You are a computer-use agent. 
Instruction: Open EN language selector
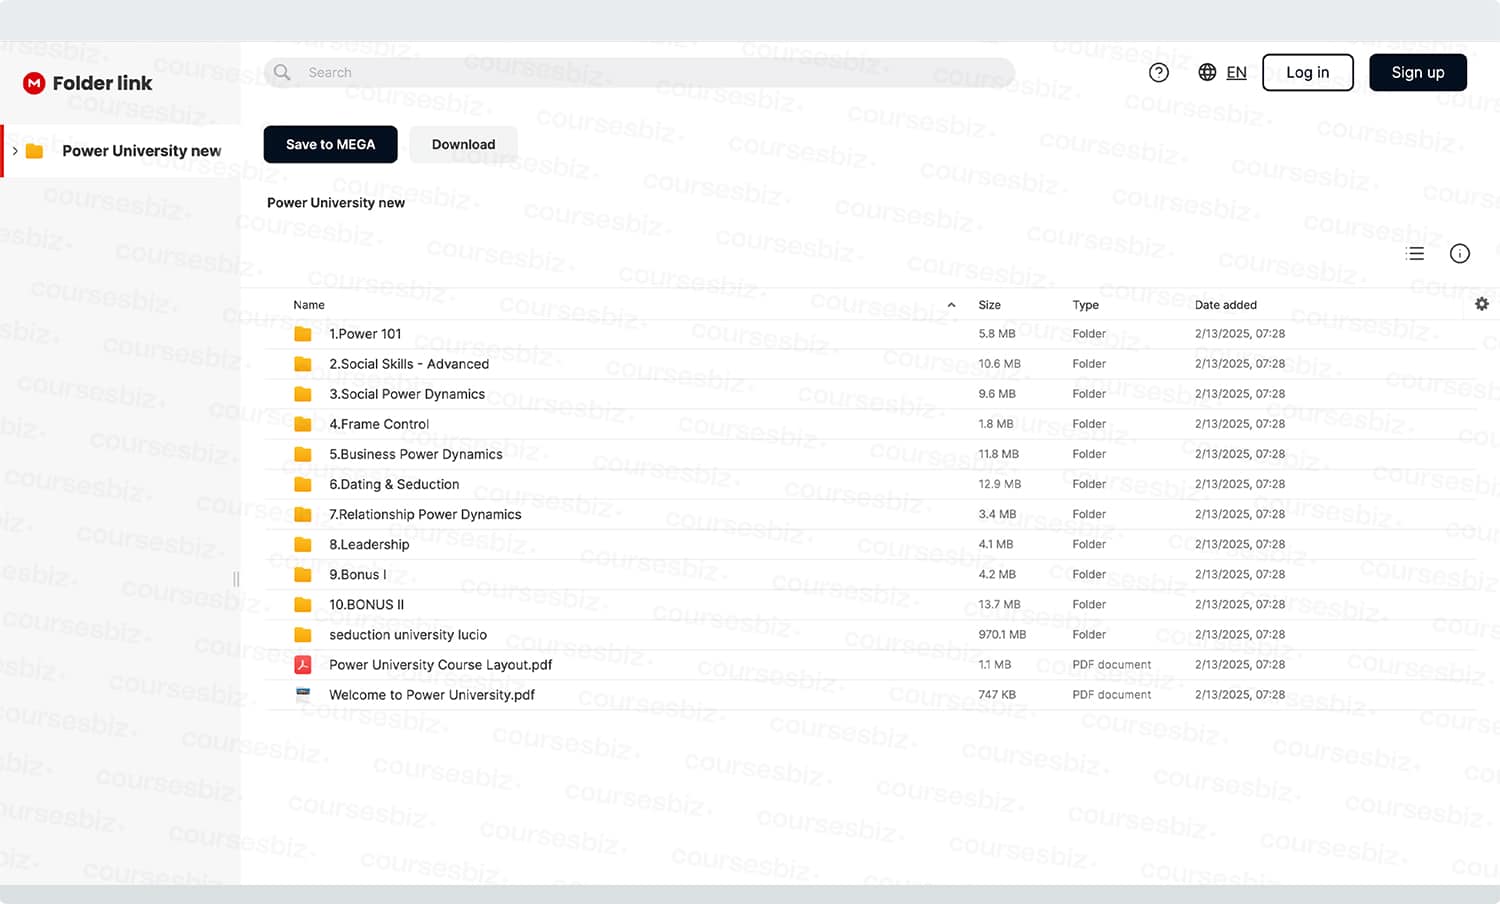pyautogui.click(x=1236, y=72)
